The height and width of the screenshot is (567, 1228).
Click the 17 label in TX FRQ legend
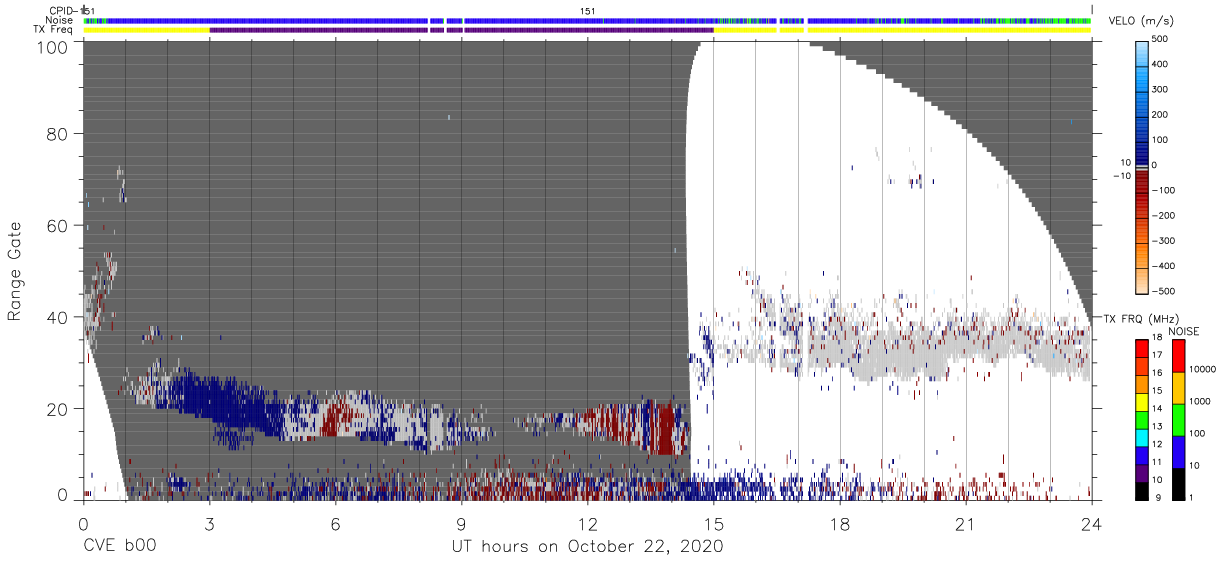[1159, 354]
